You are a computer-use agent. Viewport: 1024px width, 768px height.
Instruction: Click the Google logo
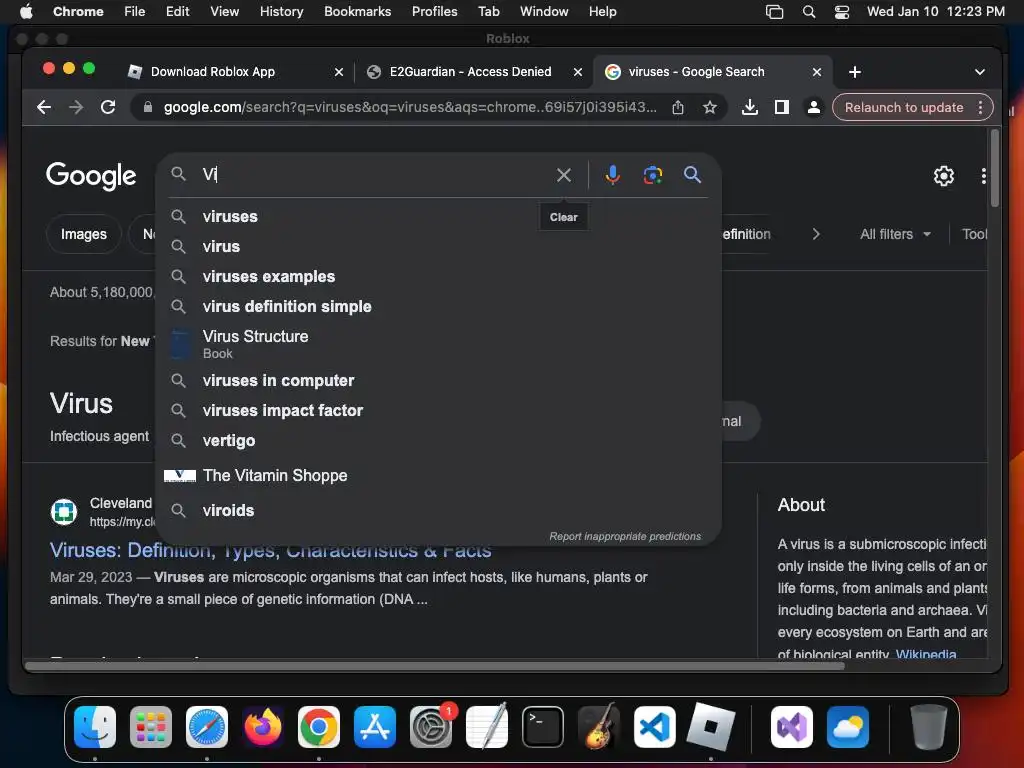click(x=91, y=176)
